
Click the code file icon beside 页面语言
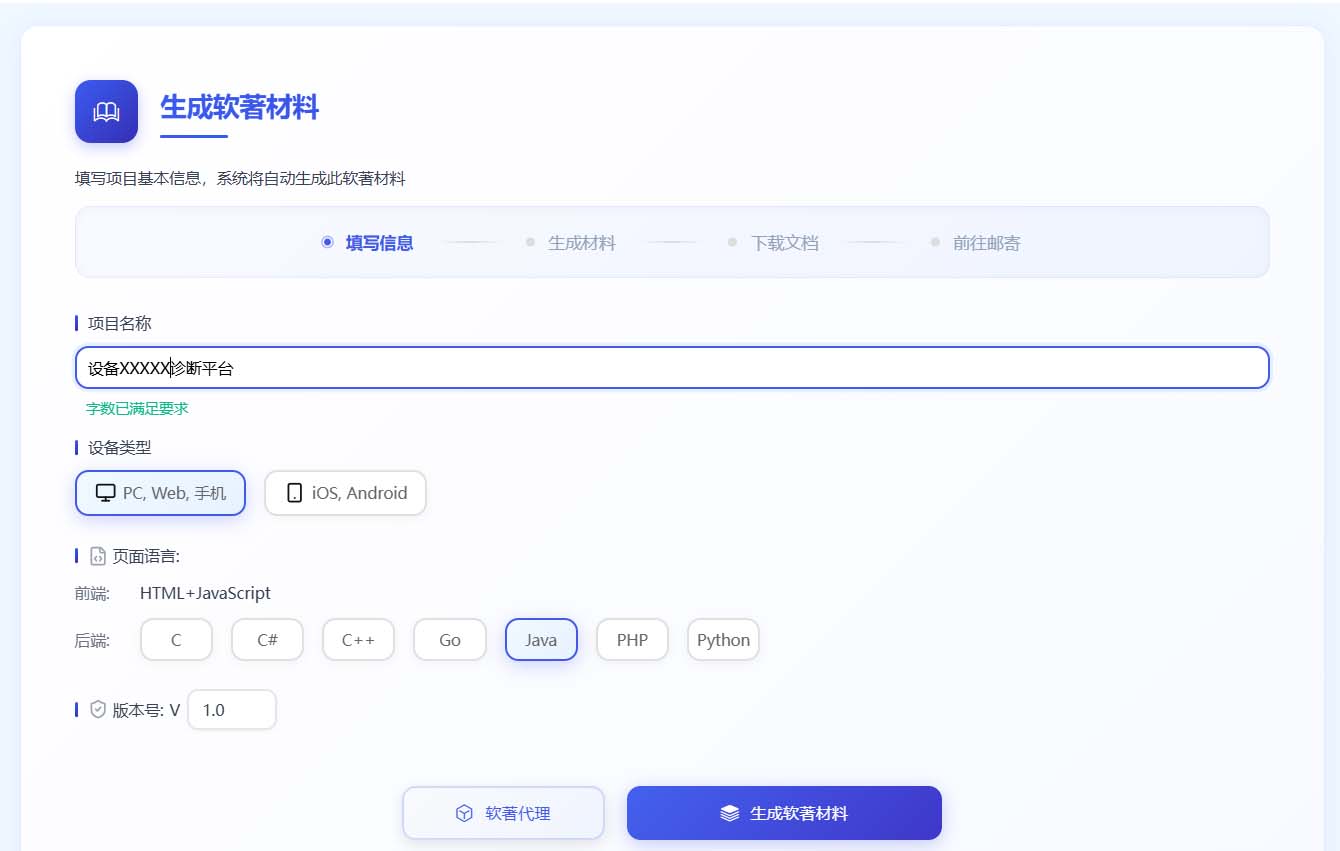coord(96,555)
